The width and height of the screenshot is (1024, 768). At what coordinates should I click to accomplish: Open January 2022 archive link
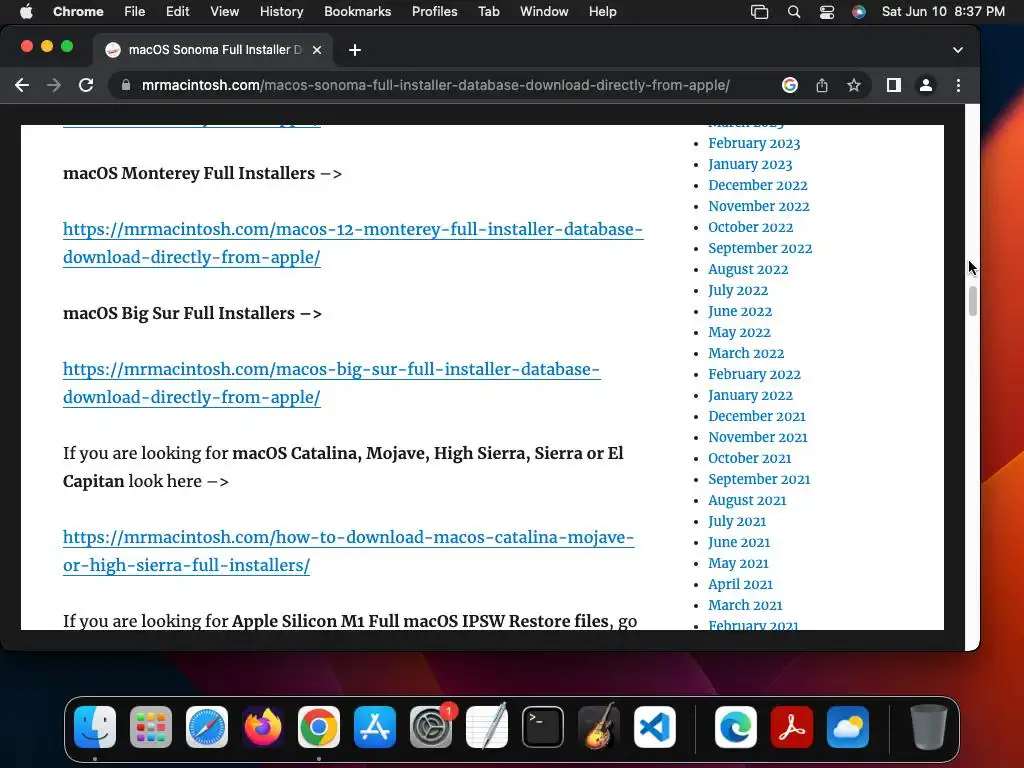point(750,395)
